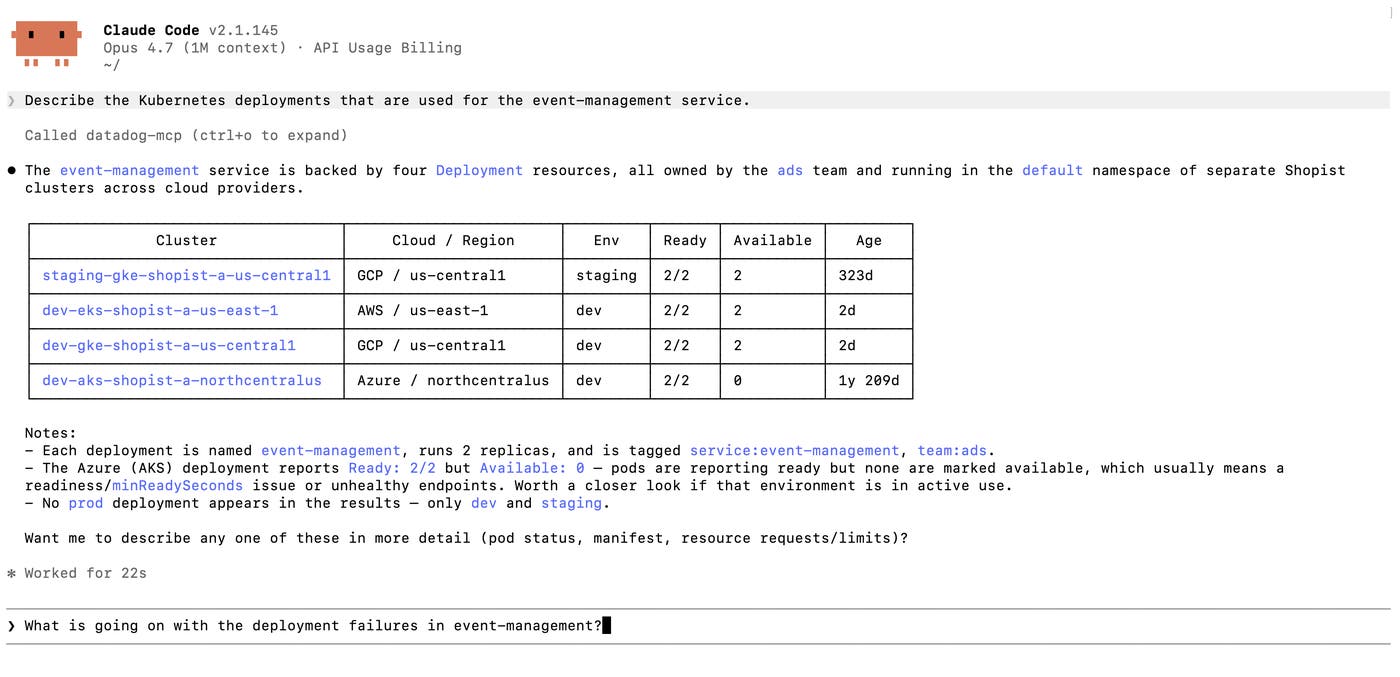Screen dimensions: 1400x677
Task: Click the bullet marker before the response
Action: point(12,170)
